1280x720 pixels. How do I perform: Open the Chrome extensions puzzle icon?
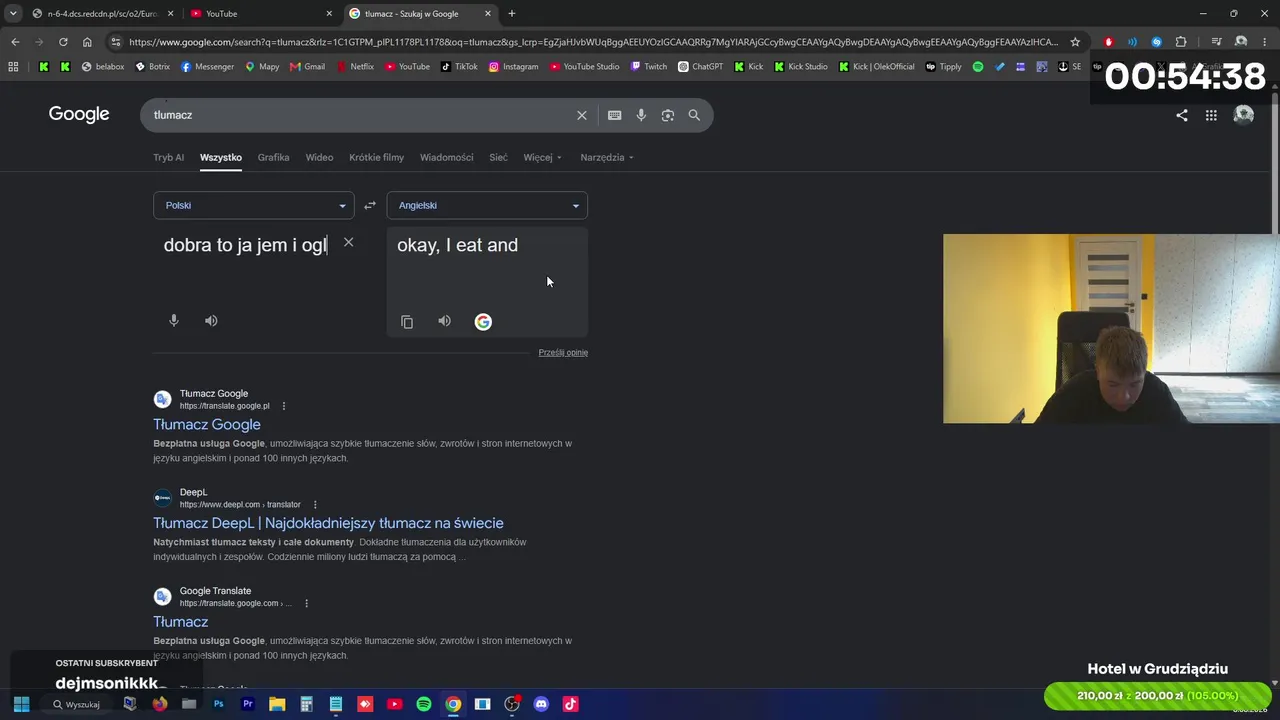click(x=1181, y=42)
